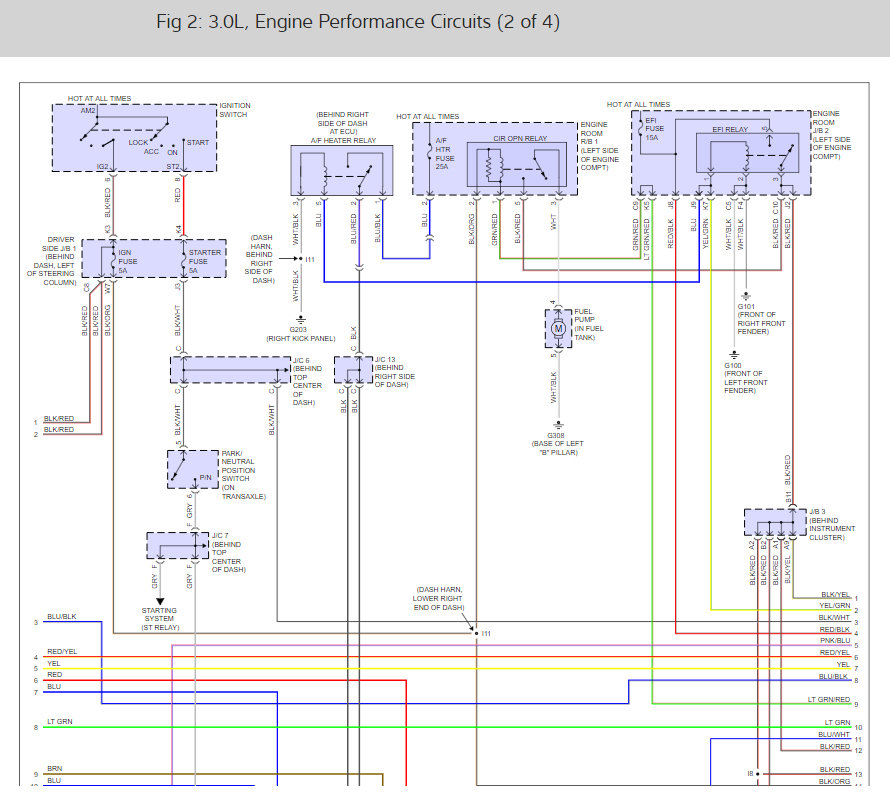Click the 'A/F HEATER RELAY' label

(x=343, y=140)
